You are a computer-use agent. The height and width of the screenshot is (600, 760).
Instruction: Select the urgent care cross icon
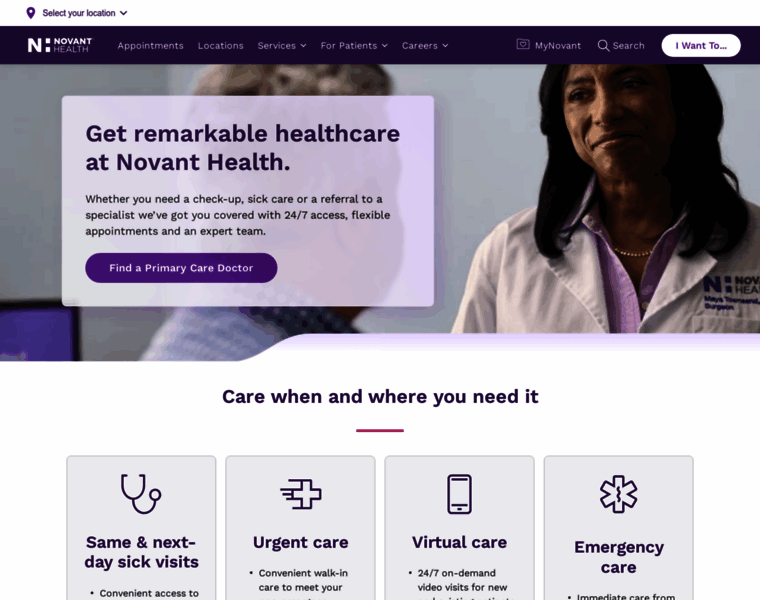click(x=301, y=494)
